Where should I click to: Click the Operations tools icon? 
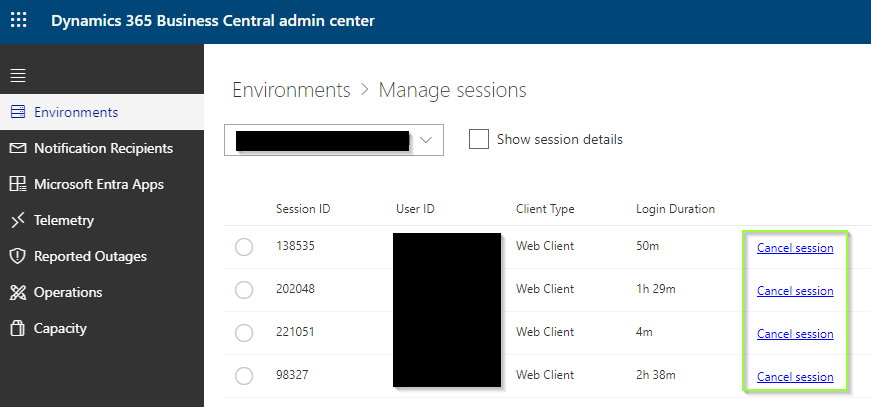tap(17, 292)
